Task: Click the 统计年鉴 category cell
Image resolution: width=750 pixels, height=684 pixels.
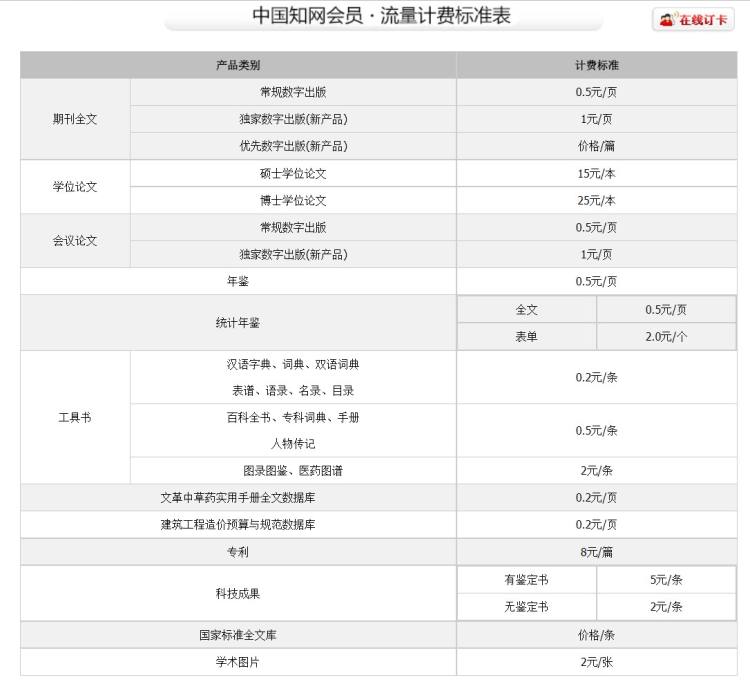Action: coord(238,322)
